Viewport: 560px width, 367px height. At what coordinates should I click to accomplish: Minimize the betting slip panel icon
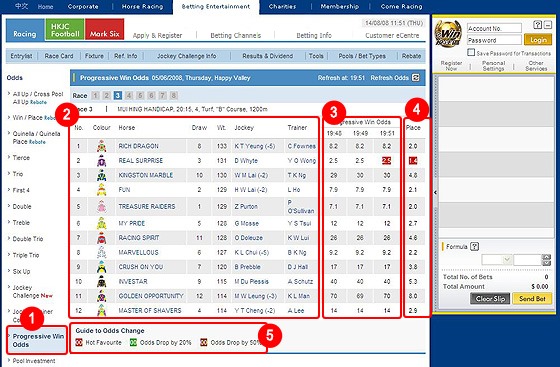click(548, 25)
